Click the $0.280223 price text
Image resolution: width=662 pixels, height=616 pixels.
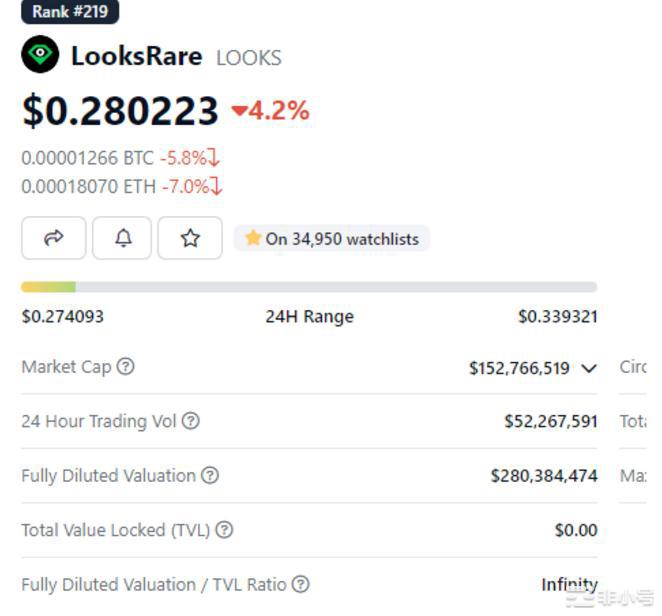[x=120, y=111]
